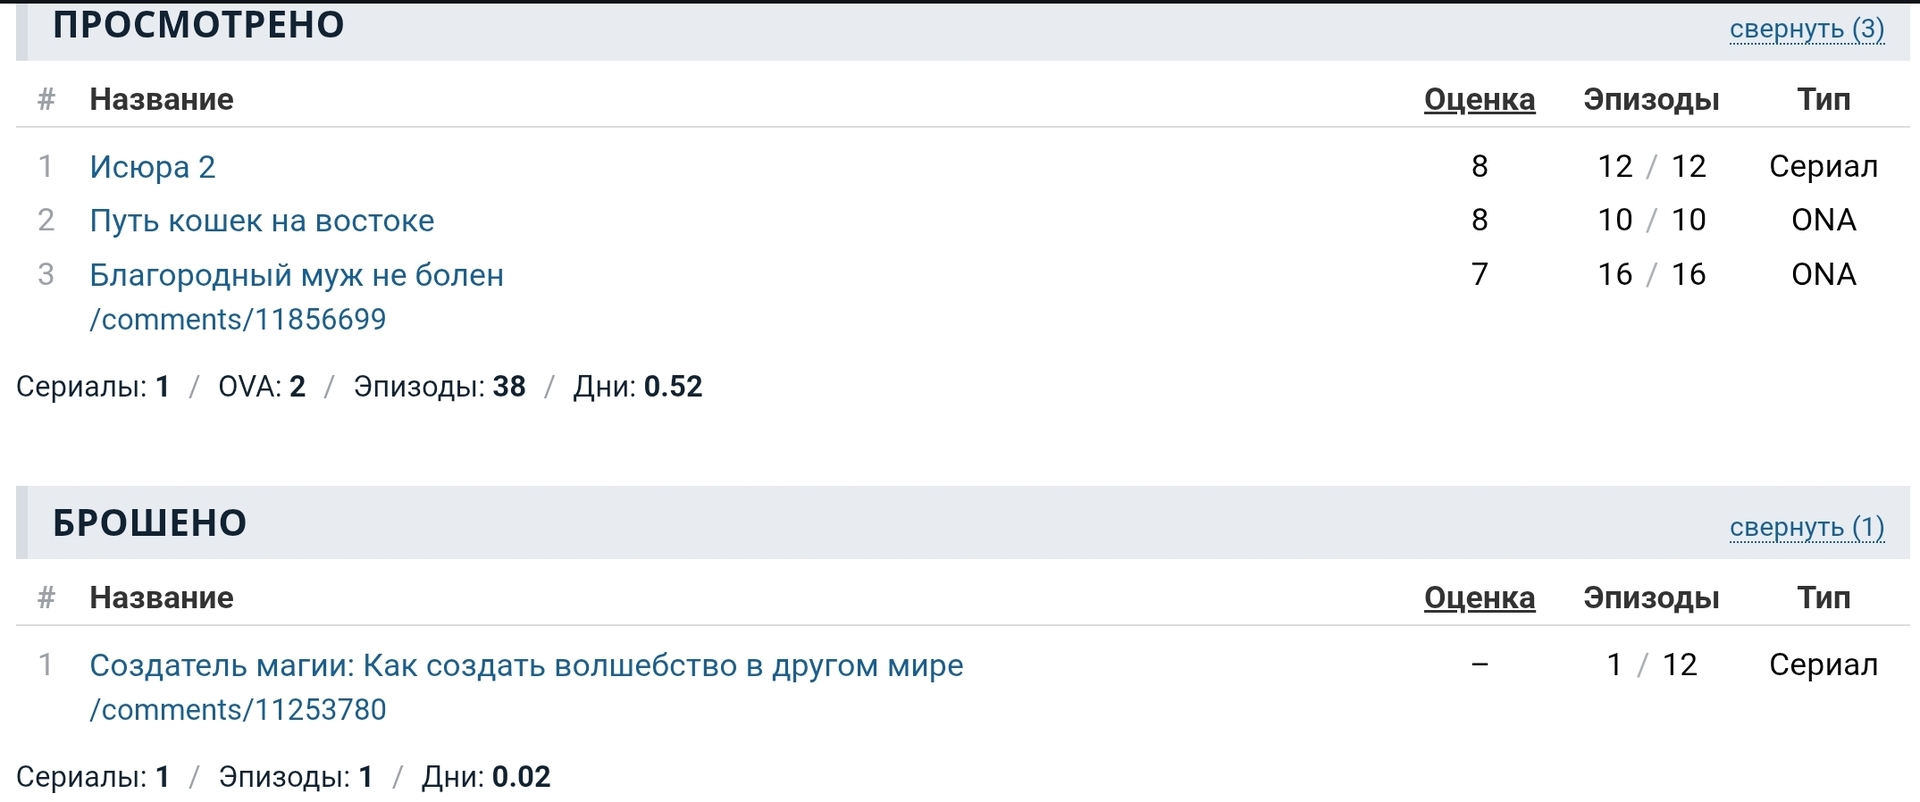
Task: Click the 10 / 10 episodes count
Action: click(x=1651, y=220)
